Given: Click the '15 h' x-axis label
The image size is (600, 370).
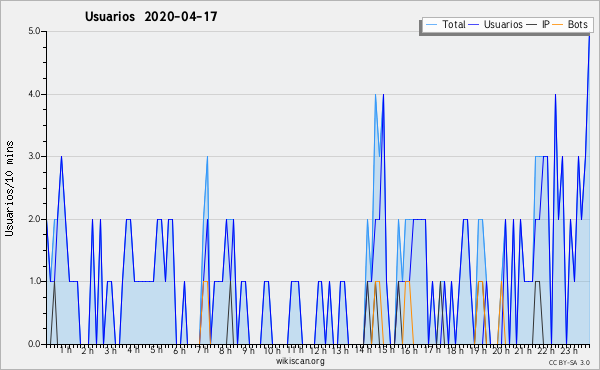Looking at the screenshot, I should coord(386,350).
